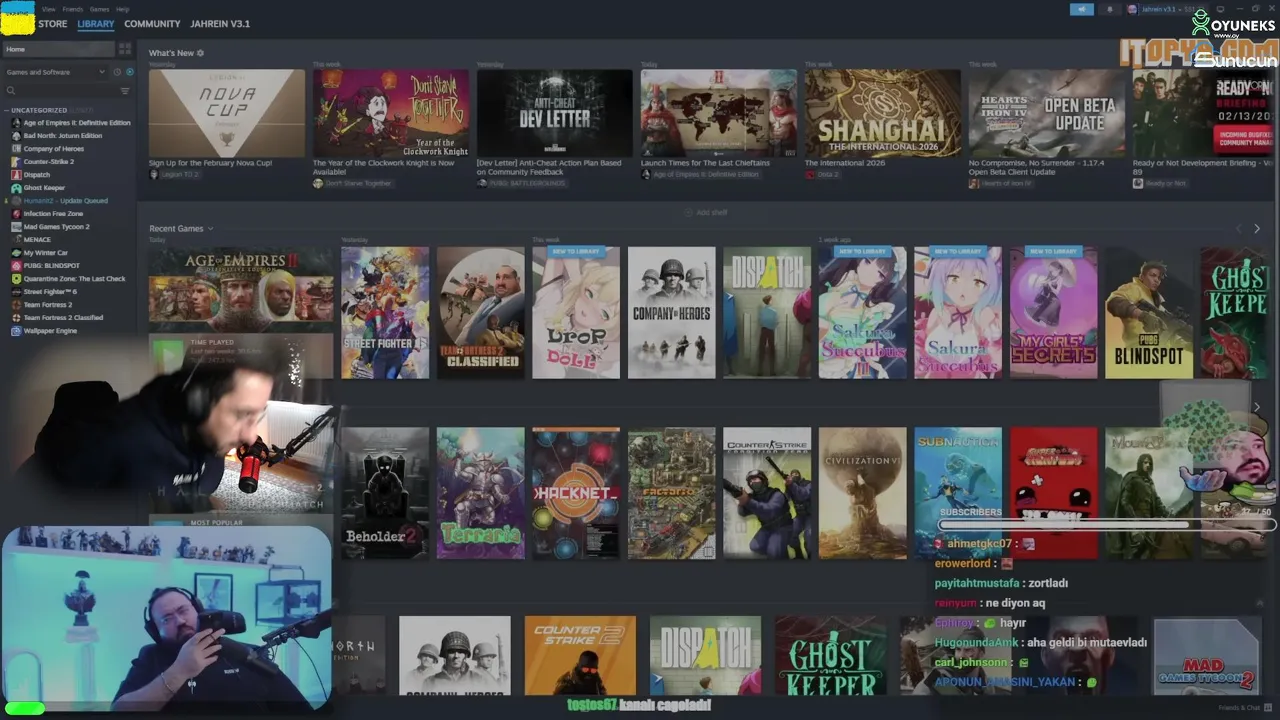Image resolution: width=1280 pixels, height=720 pixels.
Task: Open Street Fighter 6 recent game cover
Action: (x=385, y=313)
